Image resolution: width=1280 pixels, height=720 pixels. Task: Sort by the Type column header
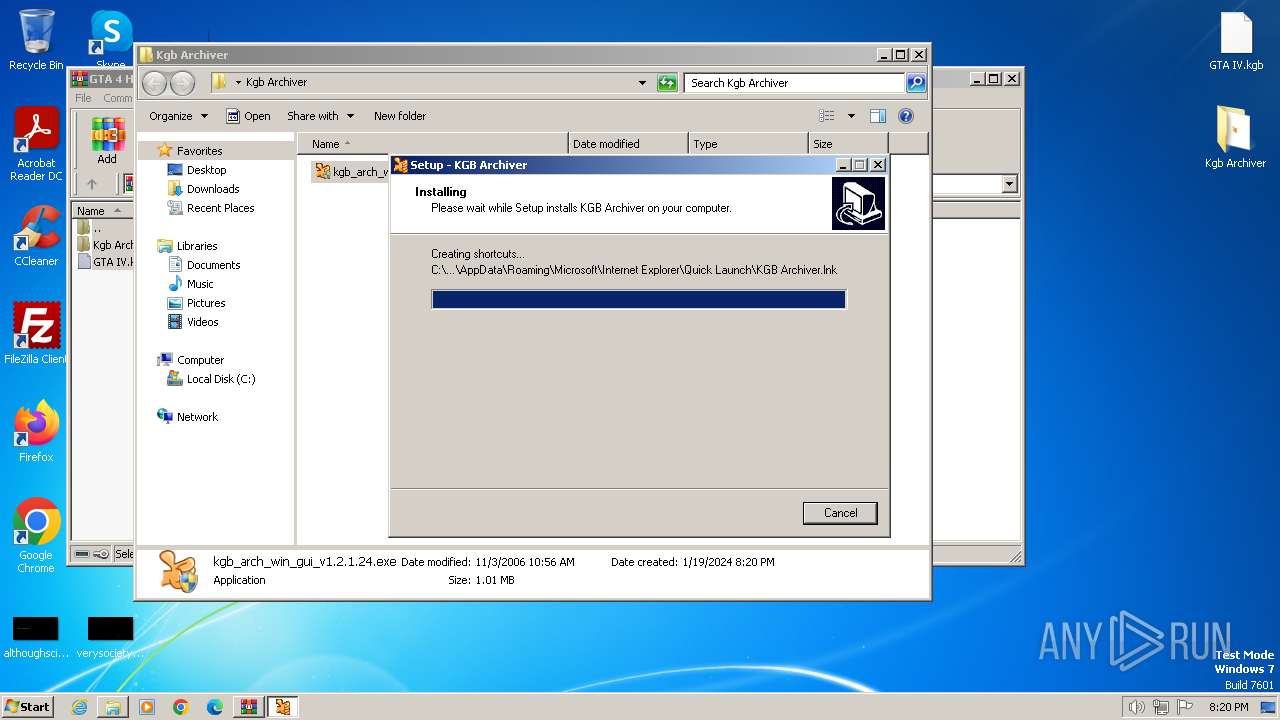(748, 144)
